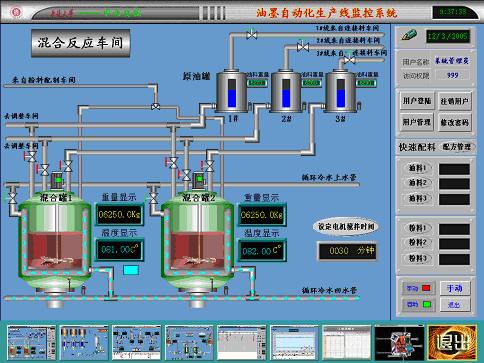Click the cooling water inlet valve left of 混合罐2

click(153, 198)
